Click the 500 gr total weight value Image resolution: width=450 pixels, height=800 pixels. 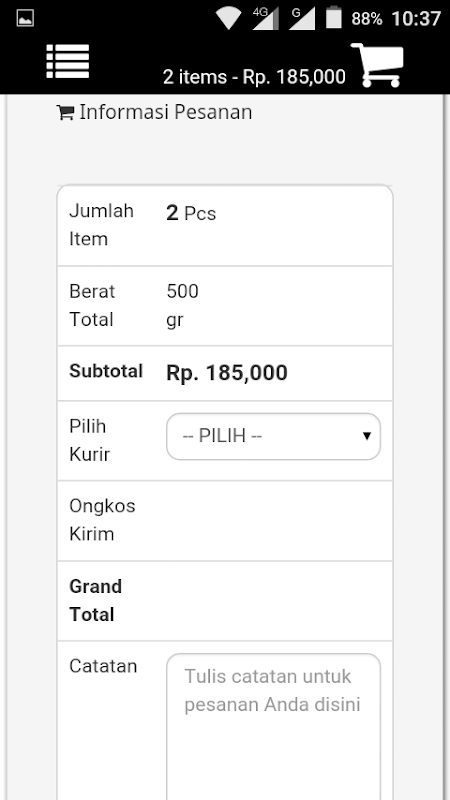tap(183, 305)
